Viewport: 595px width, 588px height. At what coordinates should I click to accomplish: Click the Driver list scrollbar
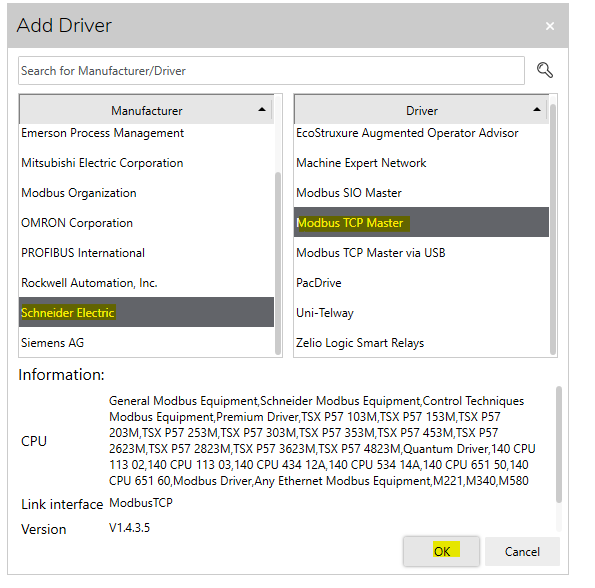(x=553, y=229)
